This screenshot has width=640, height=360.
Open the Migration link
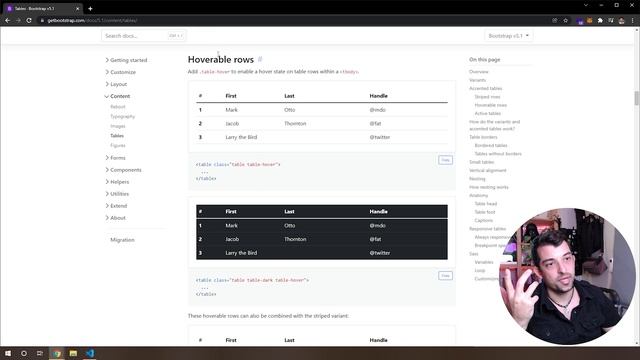(122, 240)
